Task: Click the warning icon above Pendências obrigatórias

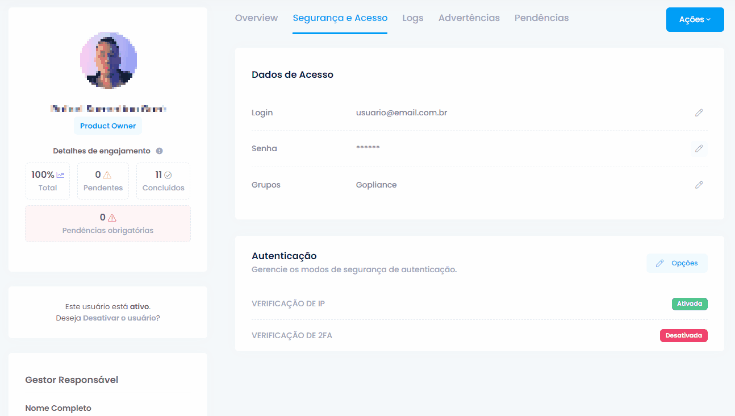Action: tap(112, 218)
